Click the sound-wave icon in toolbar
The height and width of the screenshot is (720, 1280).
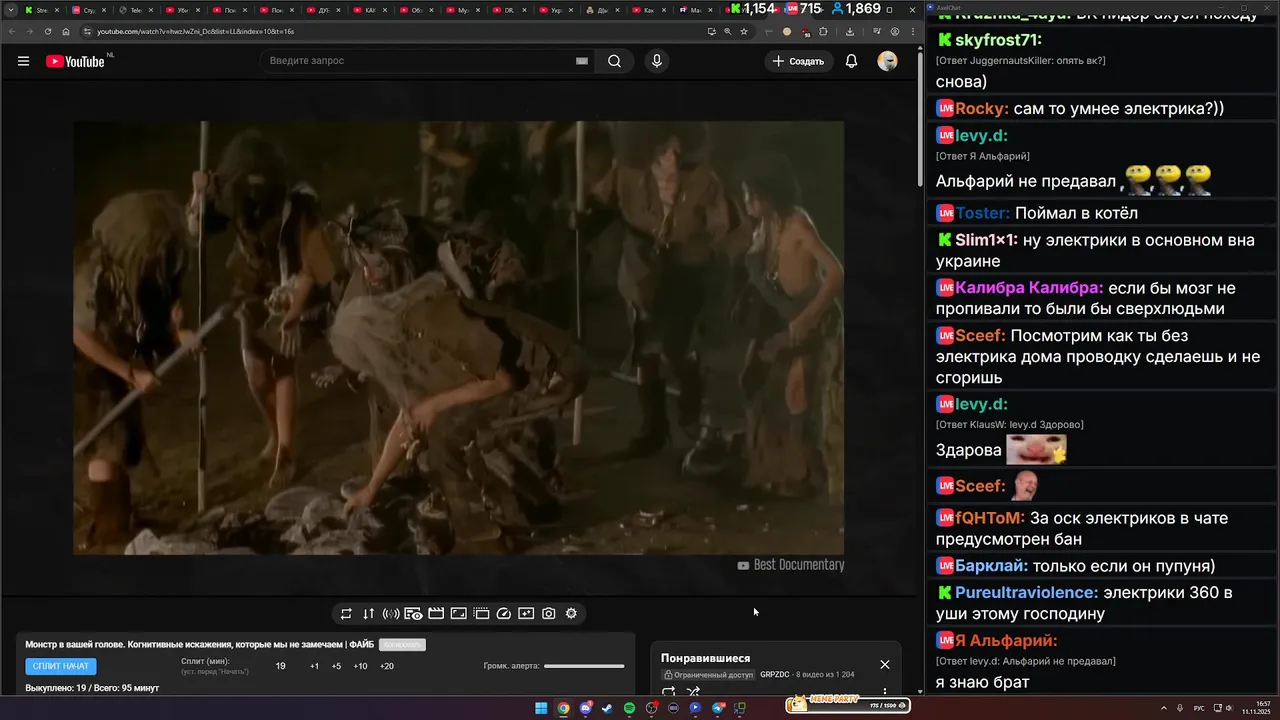(x=391, y=614)
